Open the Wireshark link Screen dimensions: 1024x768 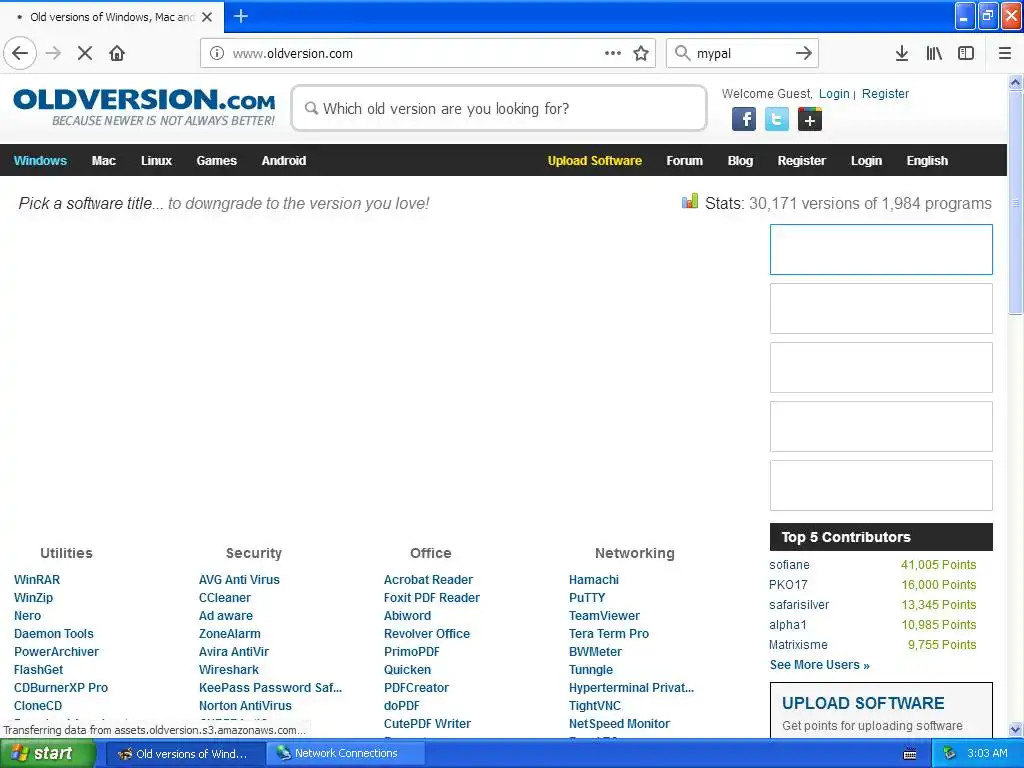coord(229,669)
